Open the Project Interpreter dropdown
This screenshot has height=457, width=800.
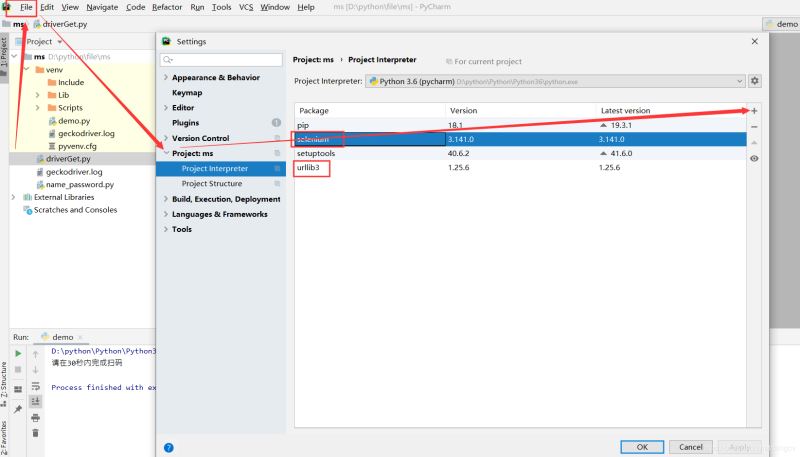coord(555,81)
